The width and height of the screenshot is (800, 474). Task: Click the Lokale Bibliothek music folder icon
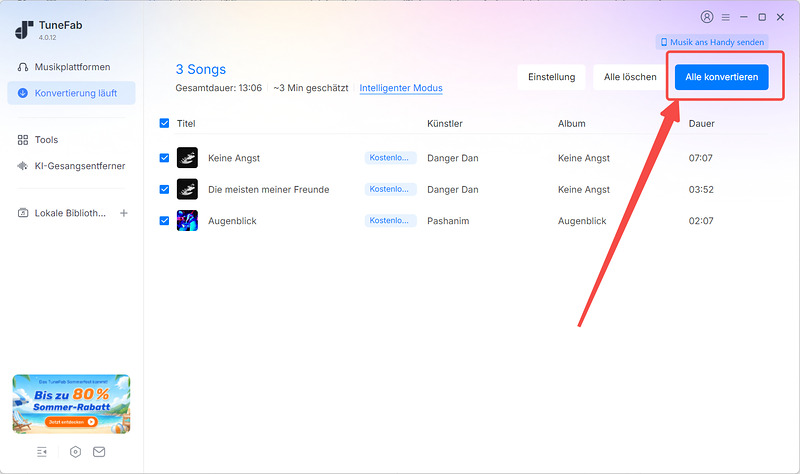coord(23,213)
